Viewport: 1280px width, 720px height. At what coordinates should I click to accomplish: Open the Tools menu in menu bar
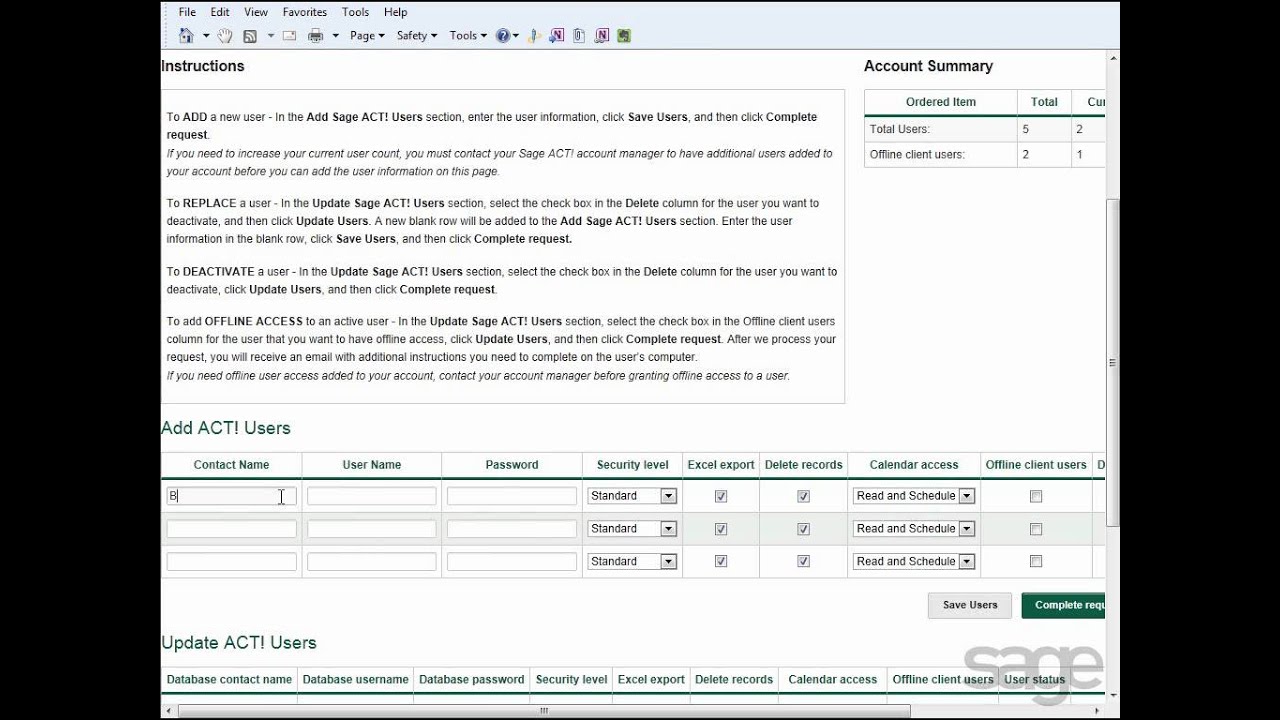[355, 12]
